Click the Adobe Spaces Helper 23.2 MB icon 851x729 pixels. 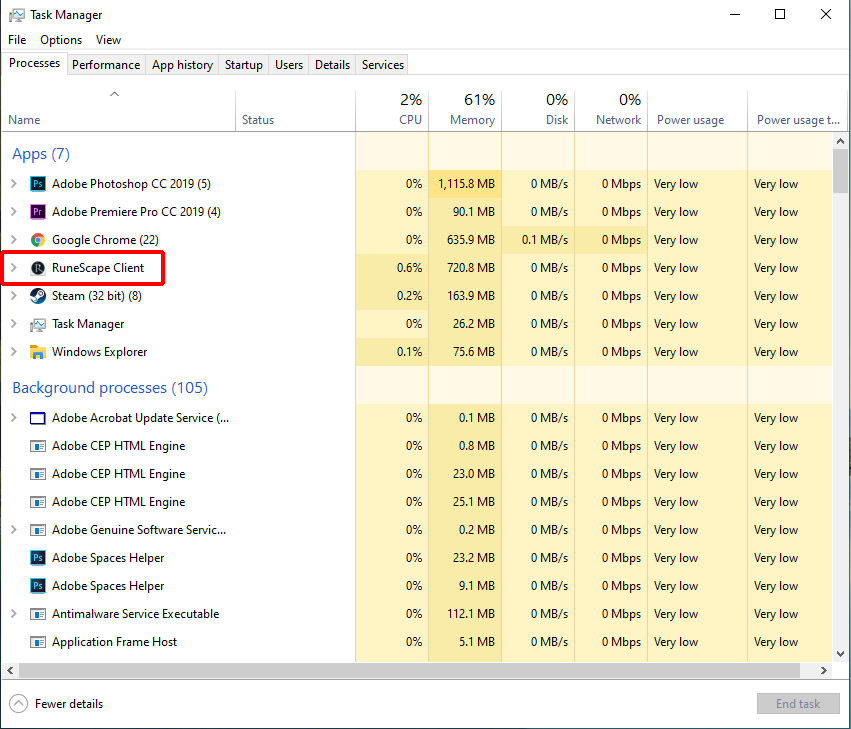tap(37, 558)
